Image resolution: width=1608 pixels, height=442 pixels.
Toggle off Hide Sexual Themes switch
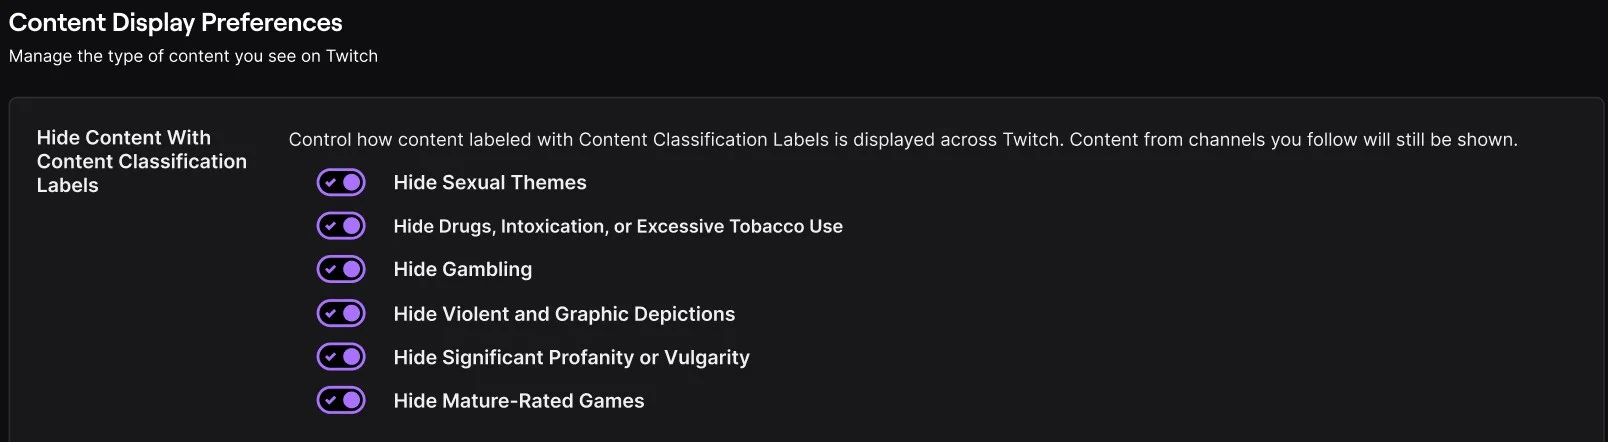coord(341,182)
